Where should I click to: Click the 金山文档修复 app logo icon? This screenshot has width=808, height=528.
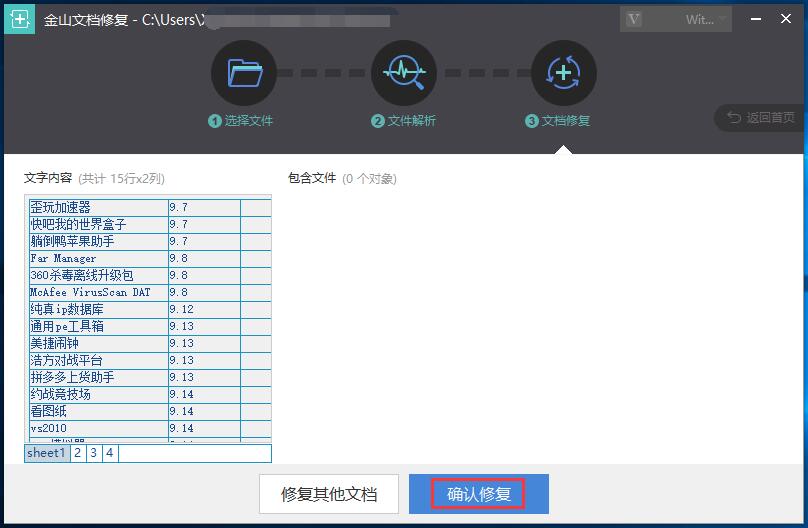(19, 19)
